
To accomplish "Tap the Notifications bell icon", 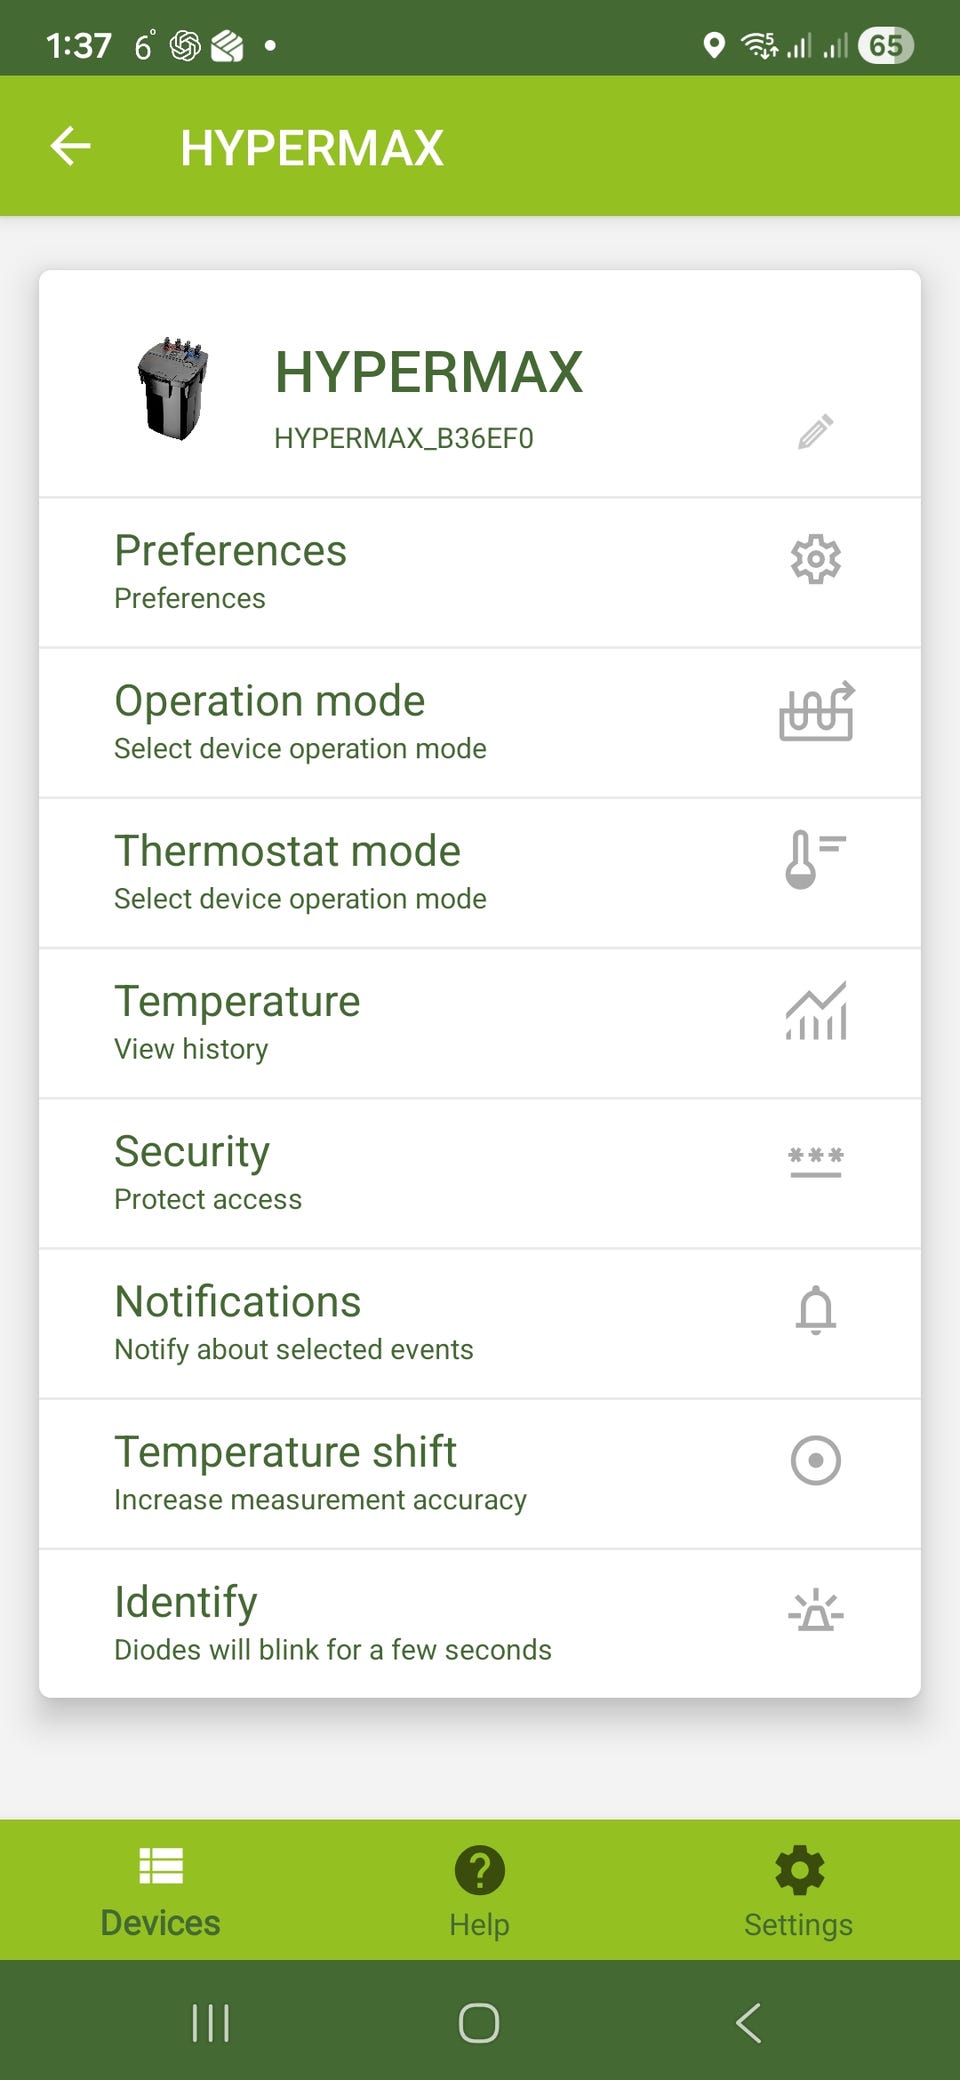I will click(x=815, y=1310).
